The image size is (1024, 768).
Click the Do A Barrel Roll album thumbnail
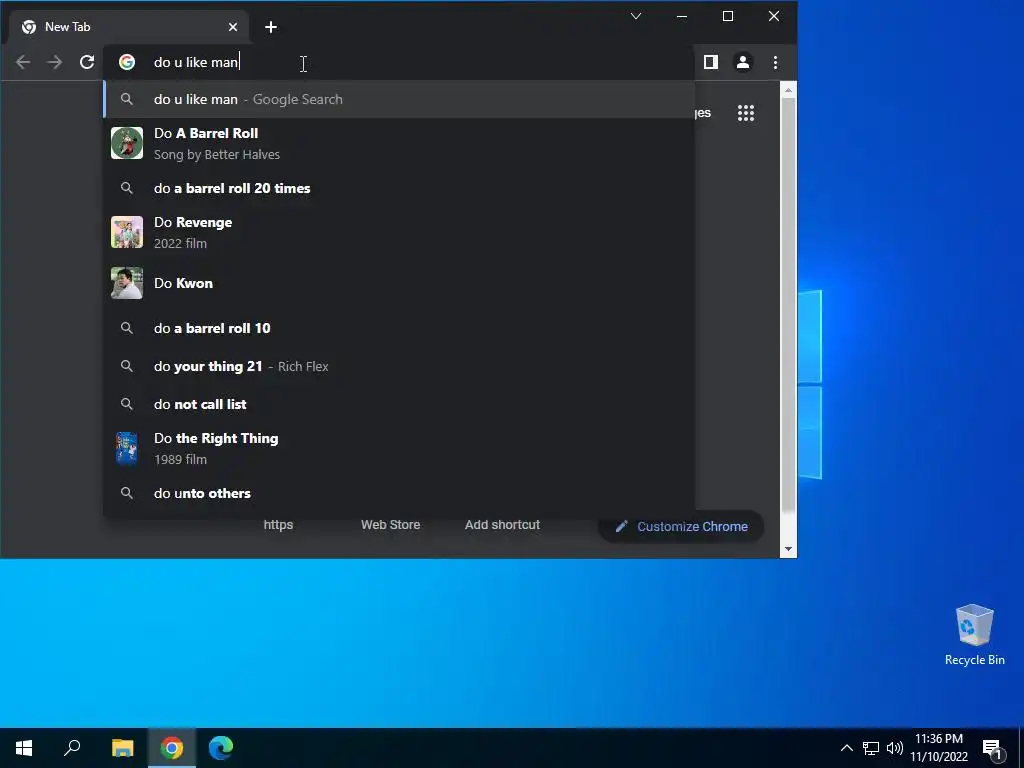pyautogui.click(x=127, y=143)
